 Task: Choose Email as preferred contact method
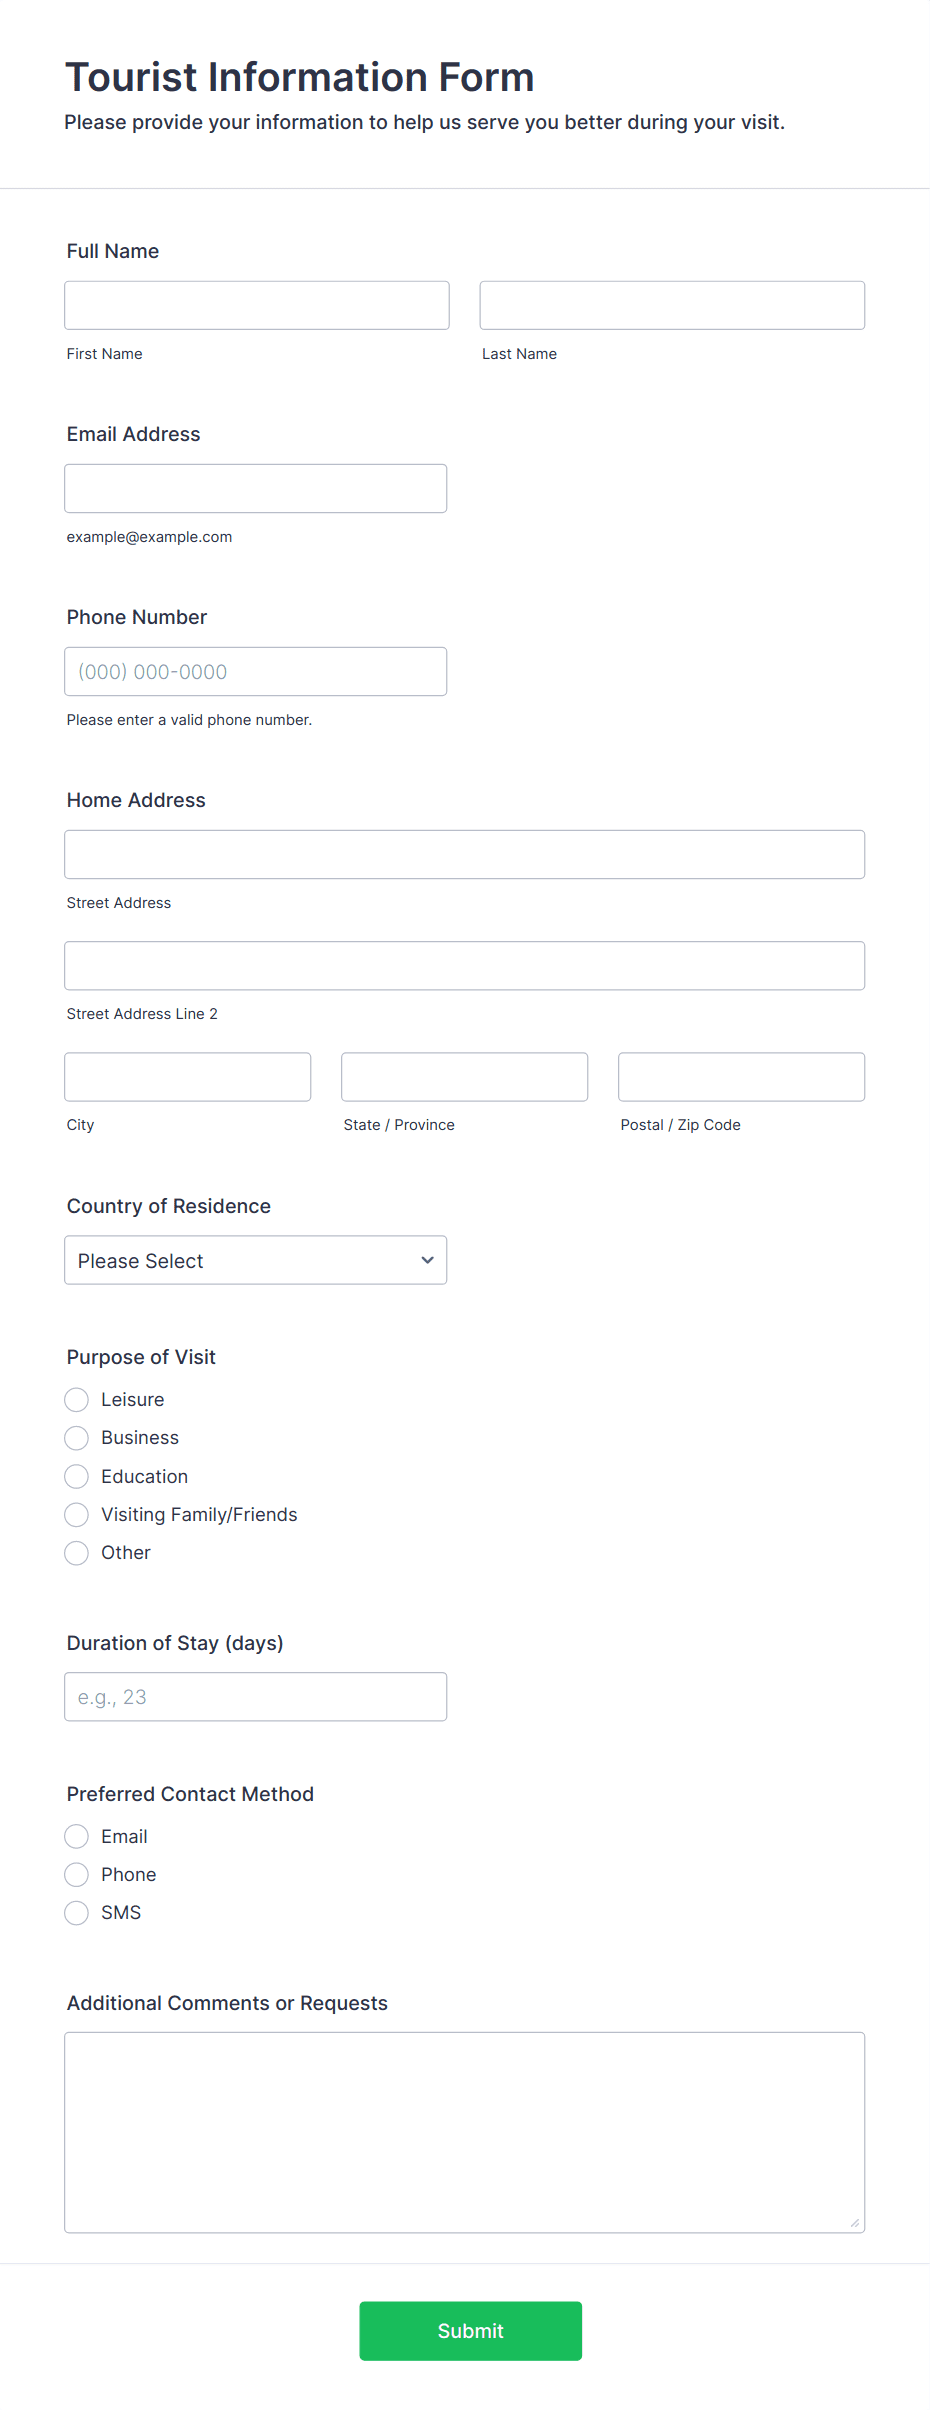pos(77,1836)
